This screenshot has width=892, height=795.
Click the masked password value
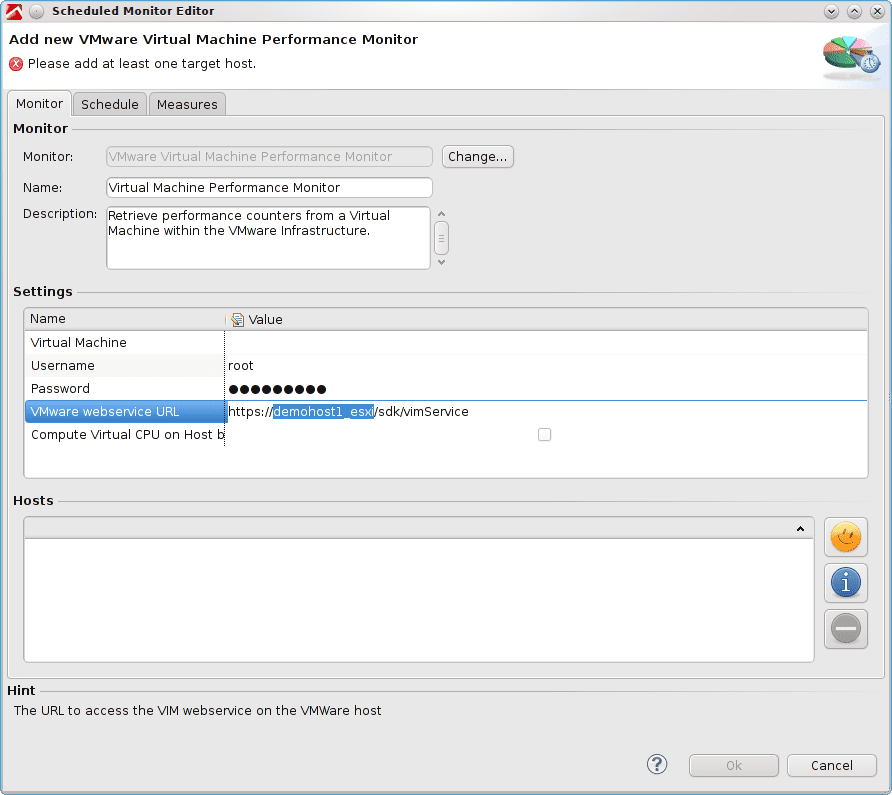point(277,389)
